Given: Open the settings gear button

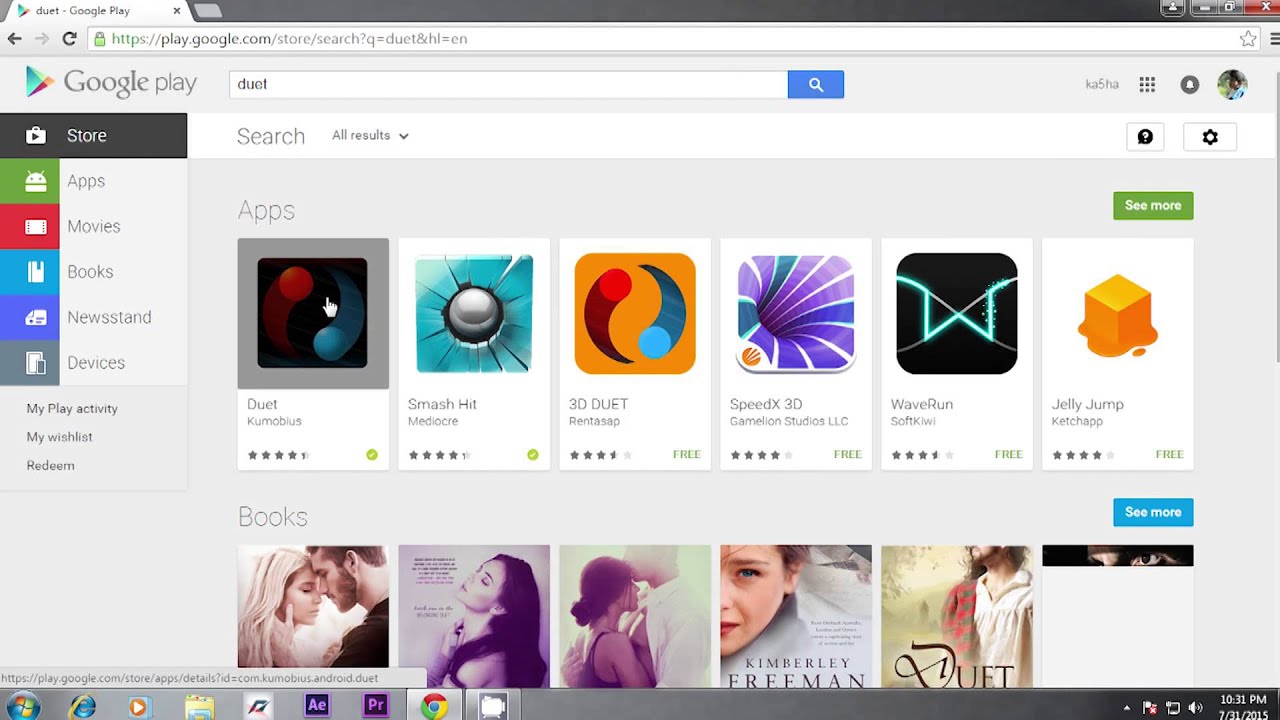Looking at the screenshot, I should coord(1210,137).
